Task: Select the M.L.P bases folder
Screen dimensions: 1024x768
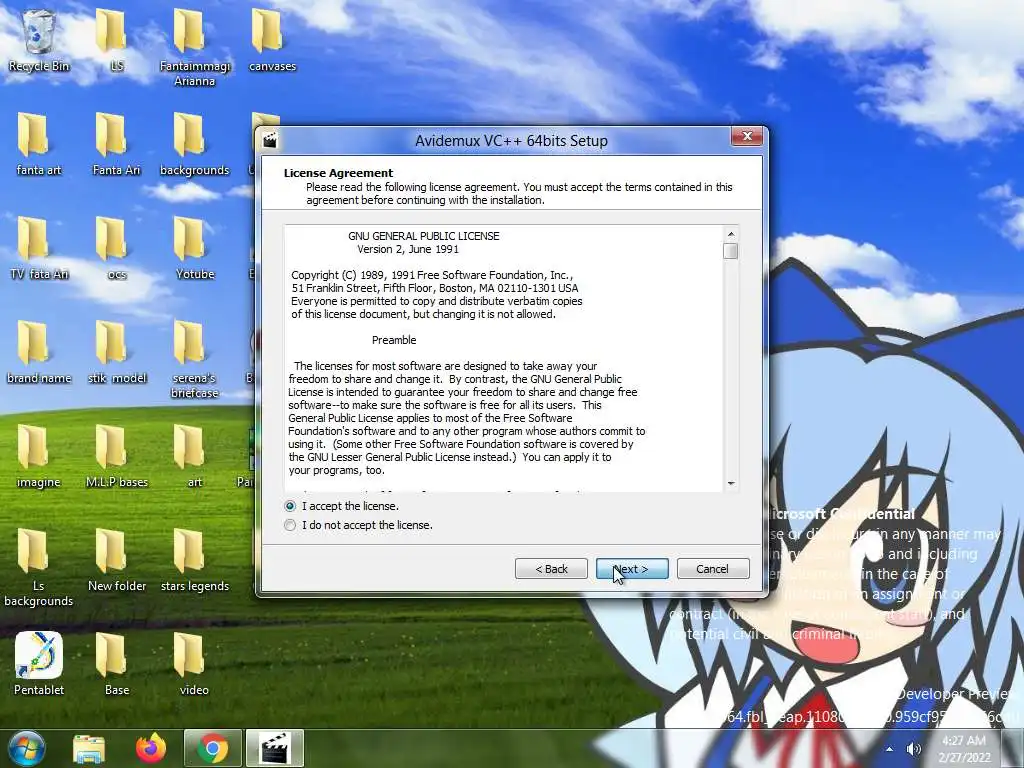Action: [116, 456]
